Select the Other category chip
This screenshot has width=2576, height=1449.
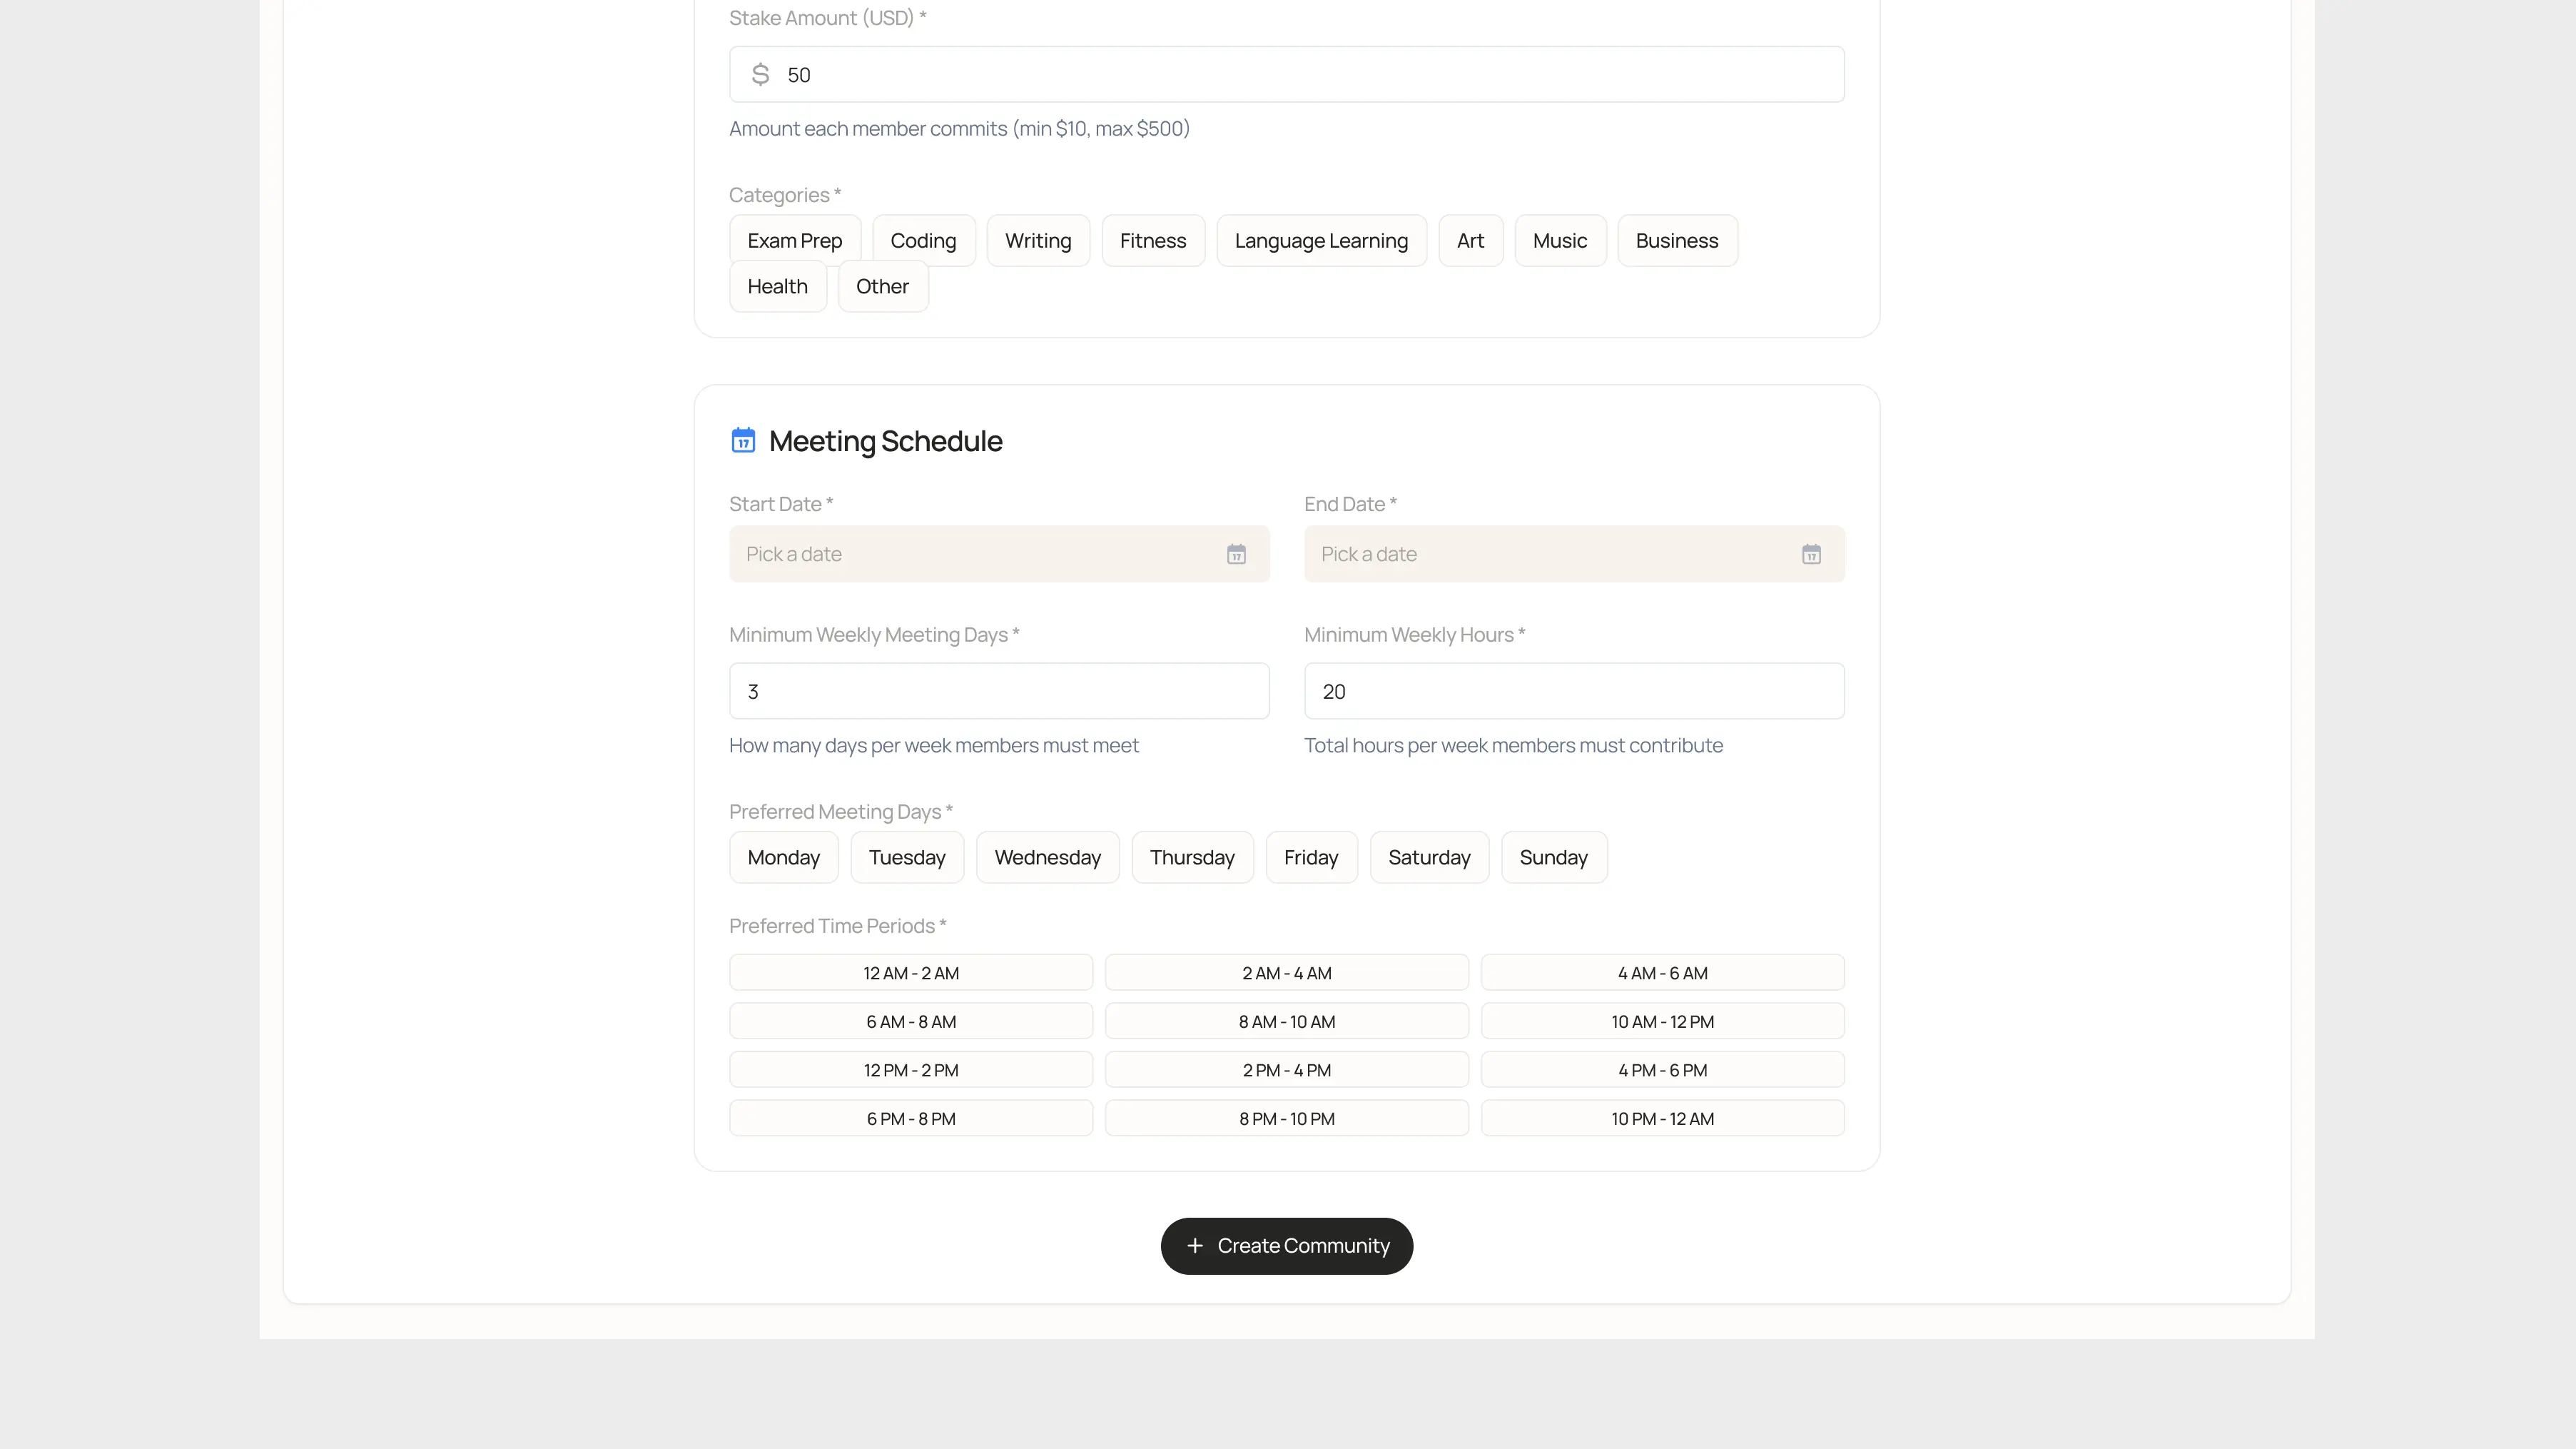point(882,287)
